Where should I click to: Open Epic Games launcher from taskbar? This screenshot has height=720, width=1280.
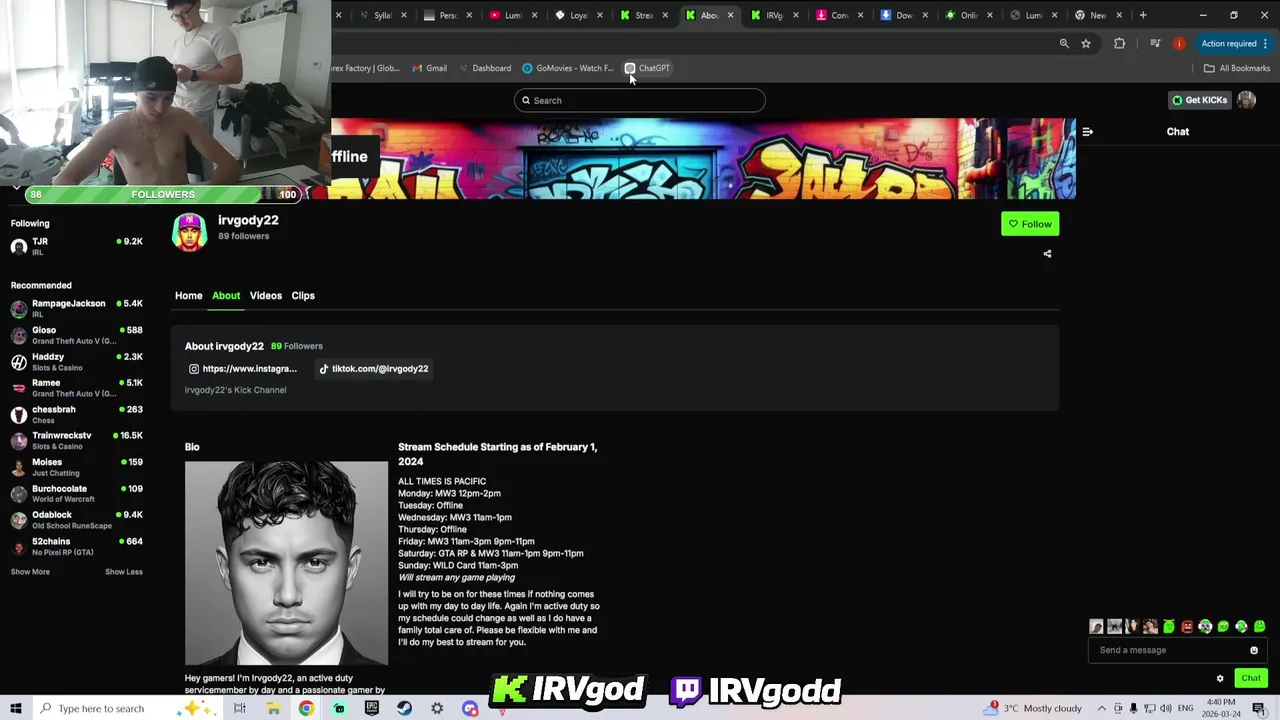[371, 708]
